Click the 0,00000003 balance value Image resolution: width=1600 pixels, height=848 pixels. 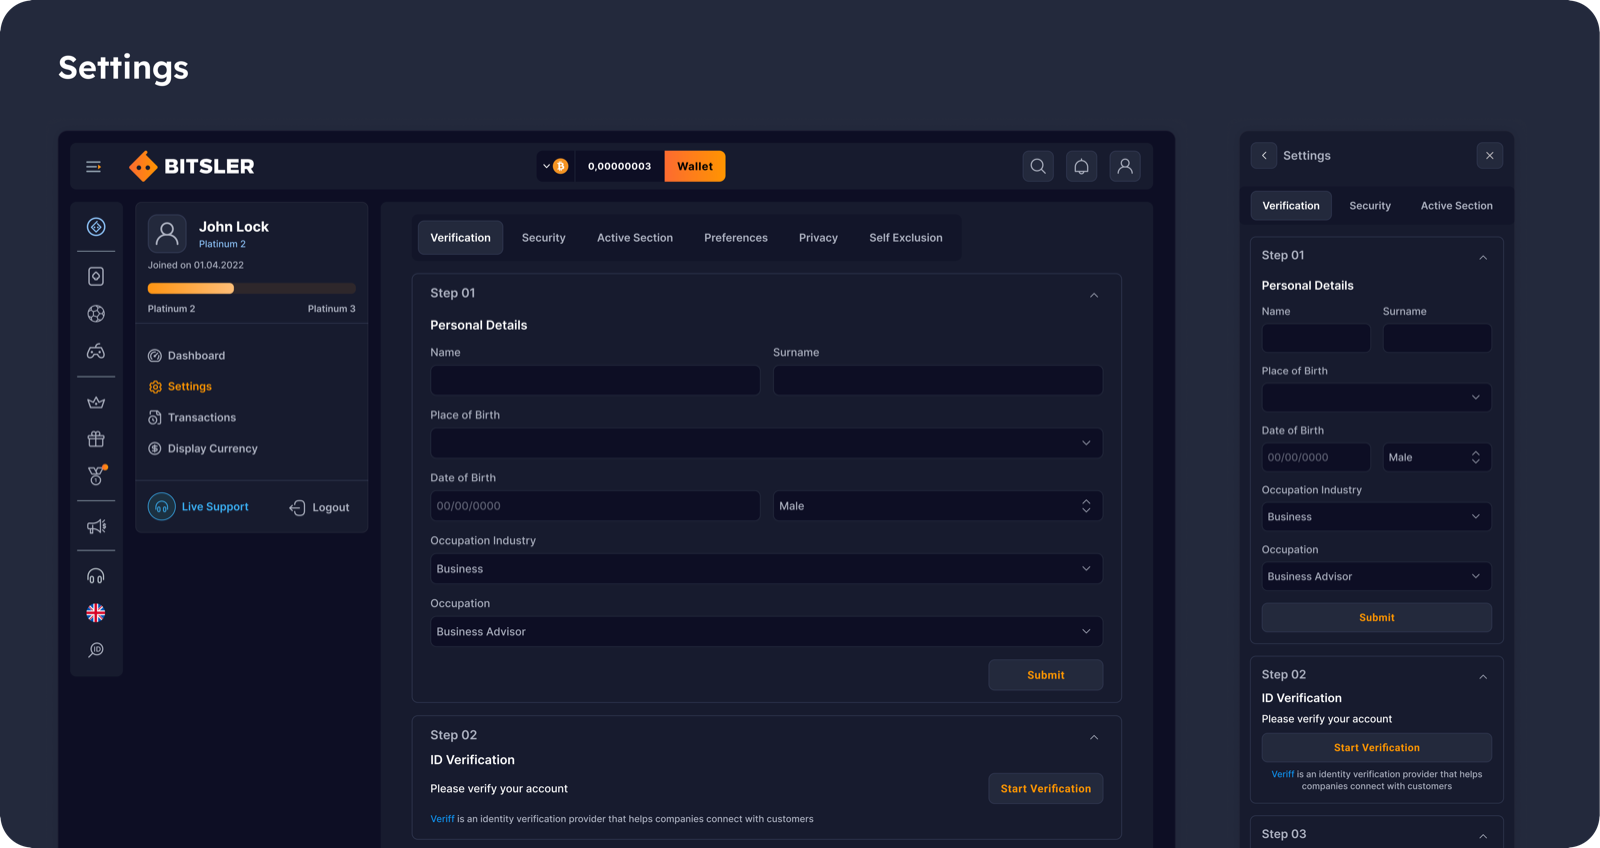pyautogui.click(x=619, y=167)
